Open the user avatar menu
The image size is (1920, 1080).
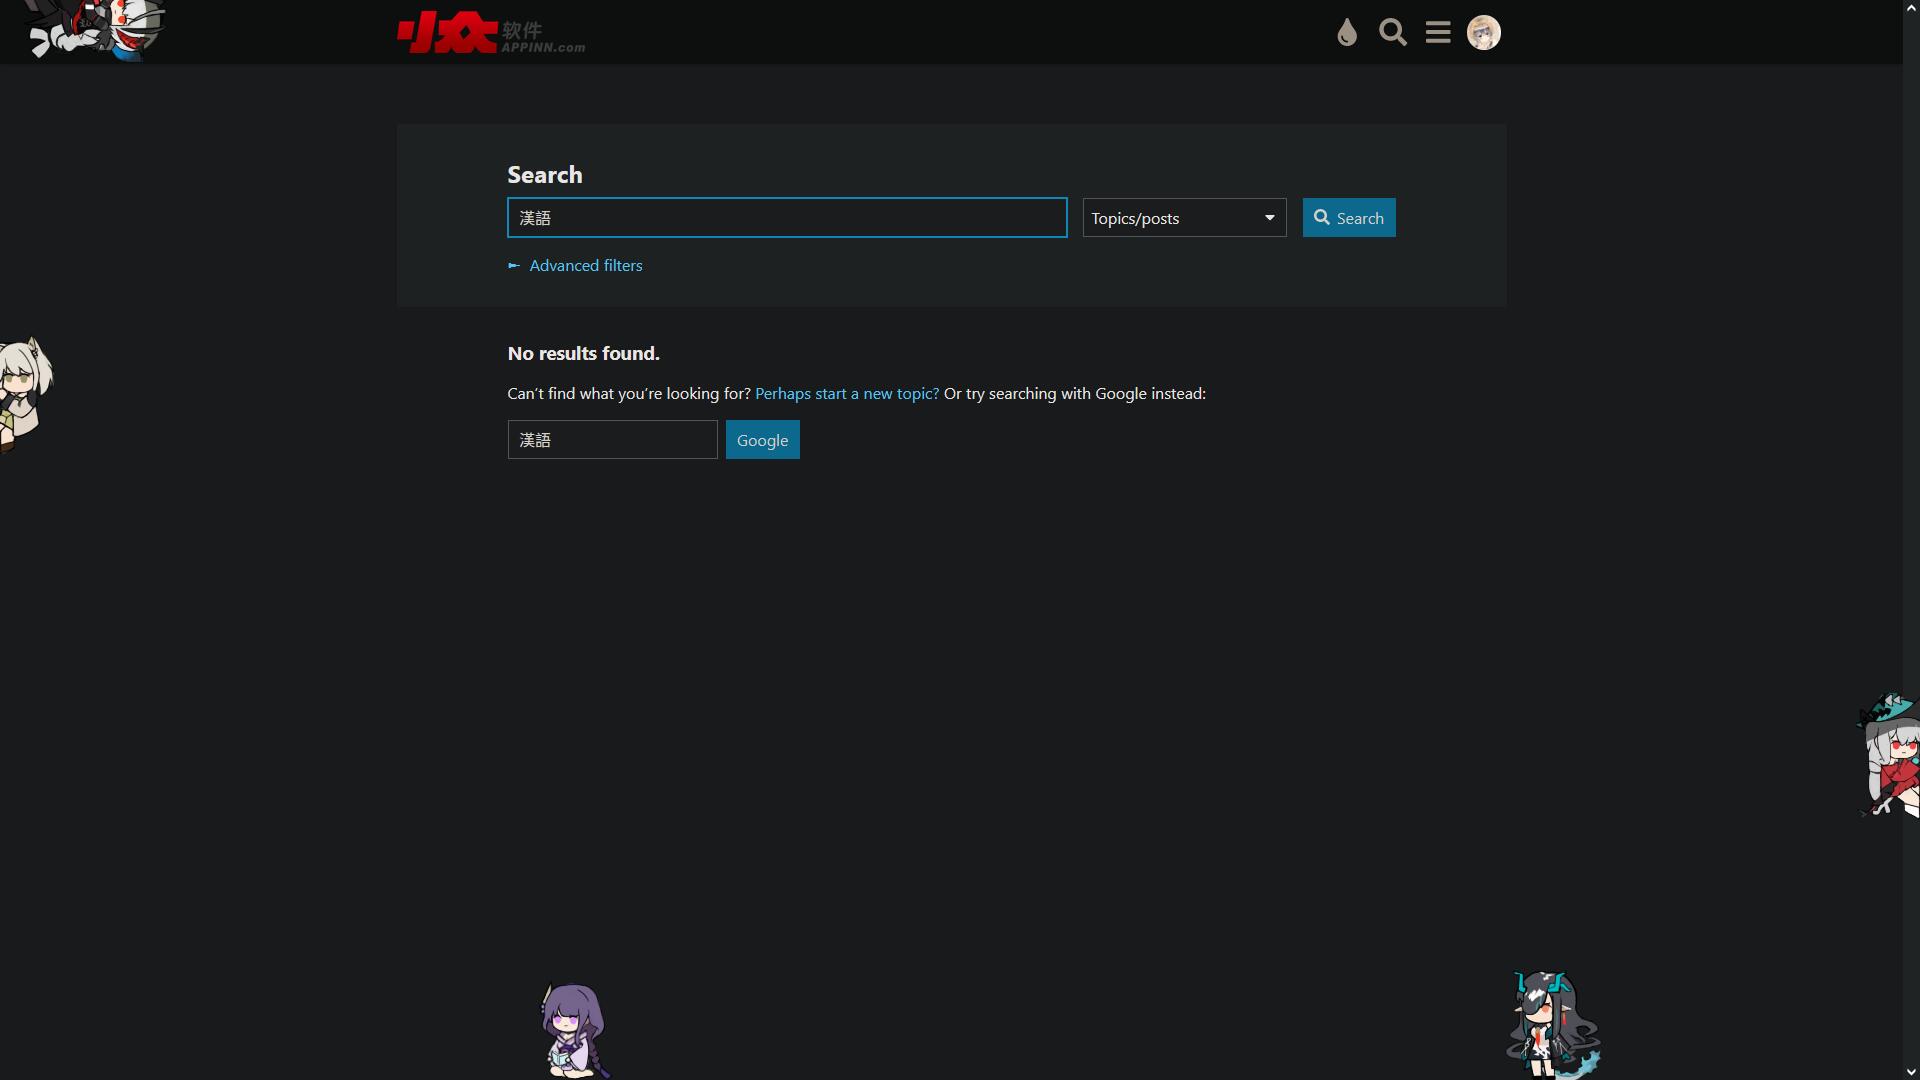tap(1483, 33)
